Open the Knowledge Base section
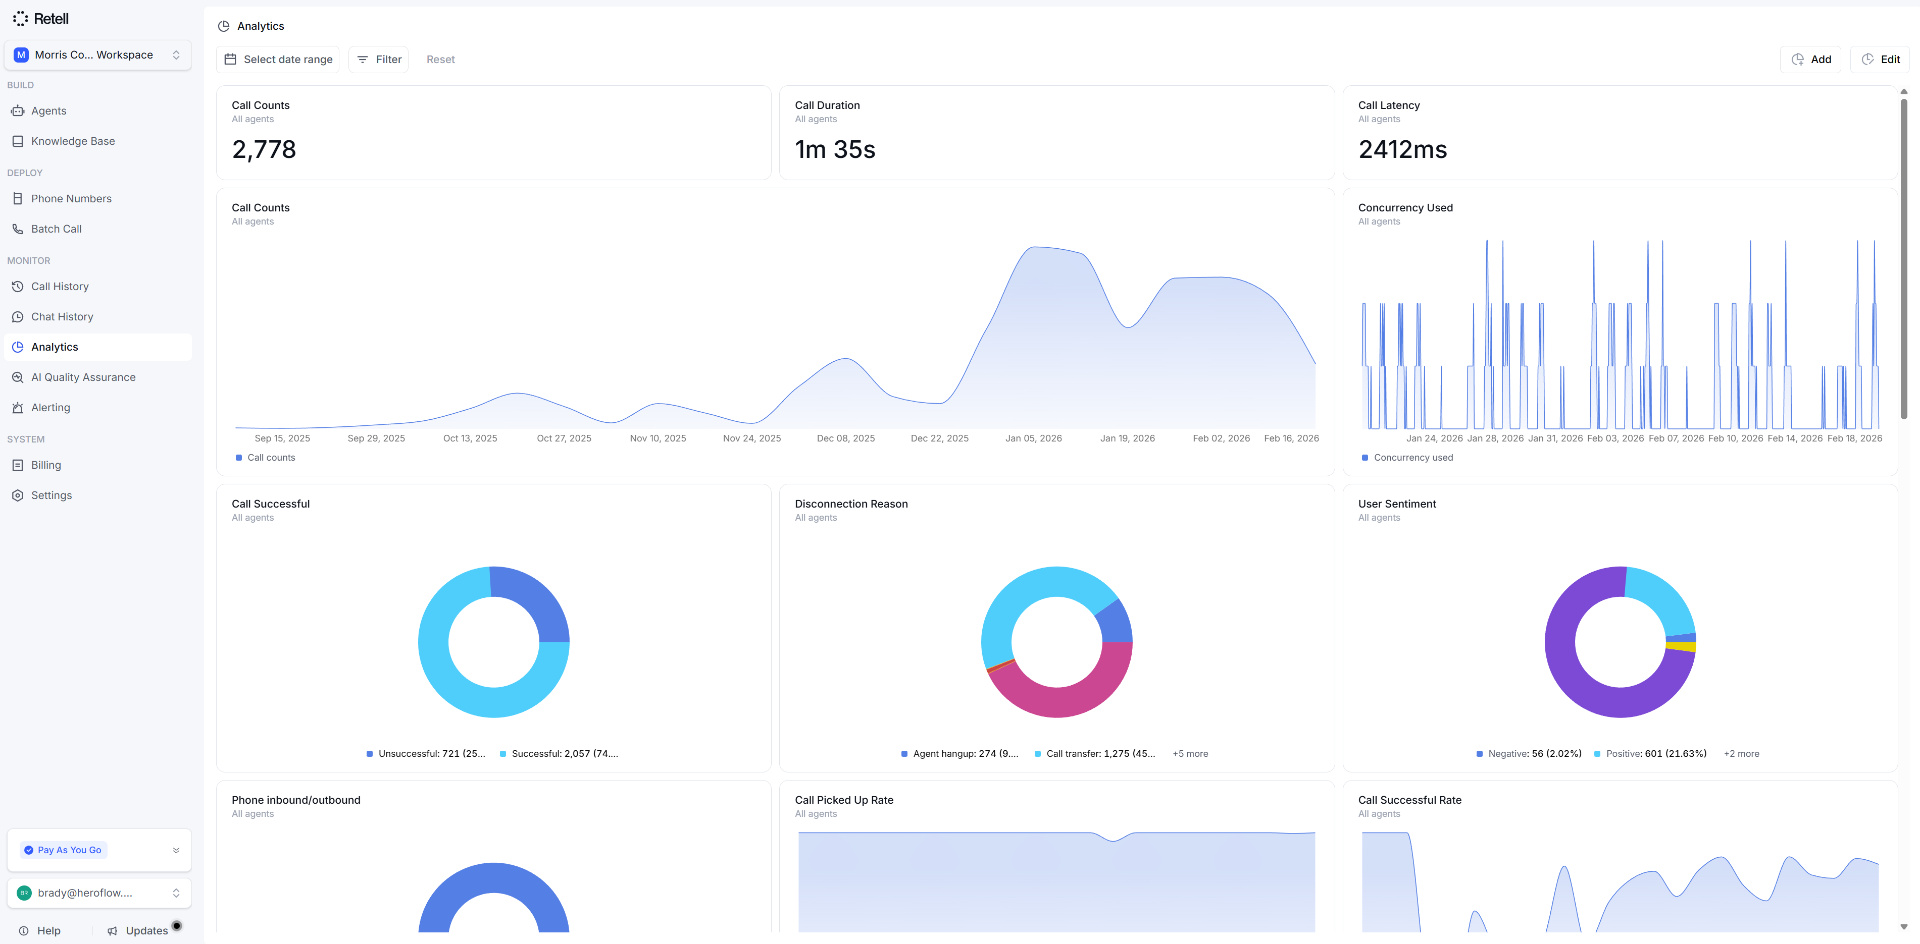This screenshot has width=1920, height=944. (98, 141)
